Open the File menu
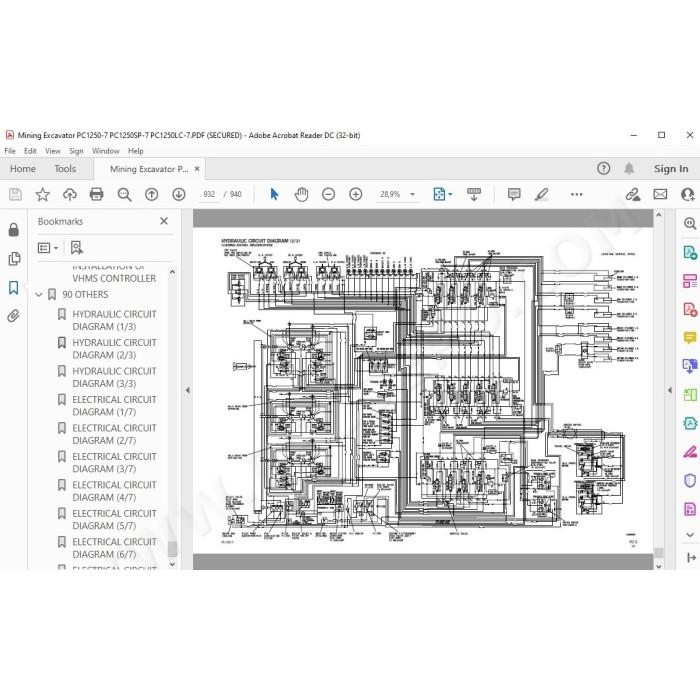Viewport: 700px width, 700px height. pyautogui.click(x=10, y=151)
